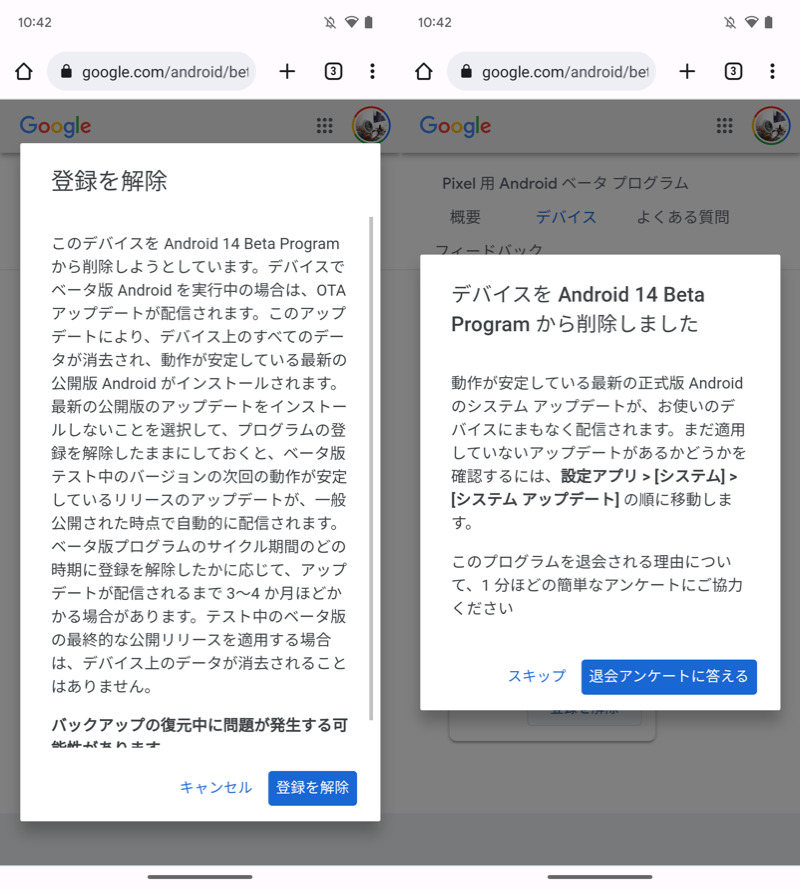
Task: Tap the home icon in the right browser
Action: pos(424,72)
